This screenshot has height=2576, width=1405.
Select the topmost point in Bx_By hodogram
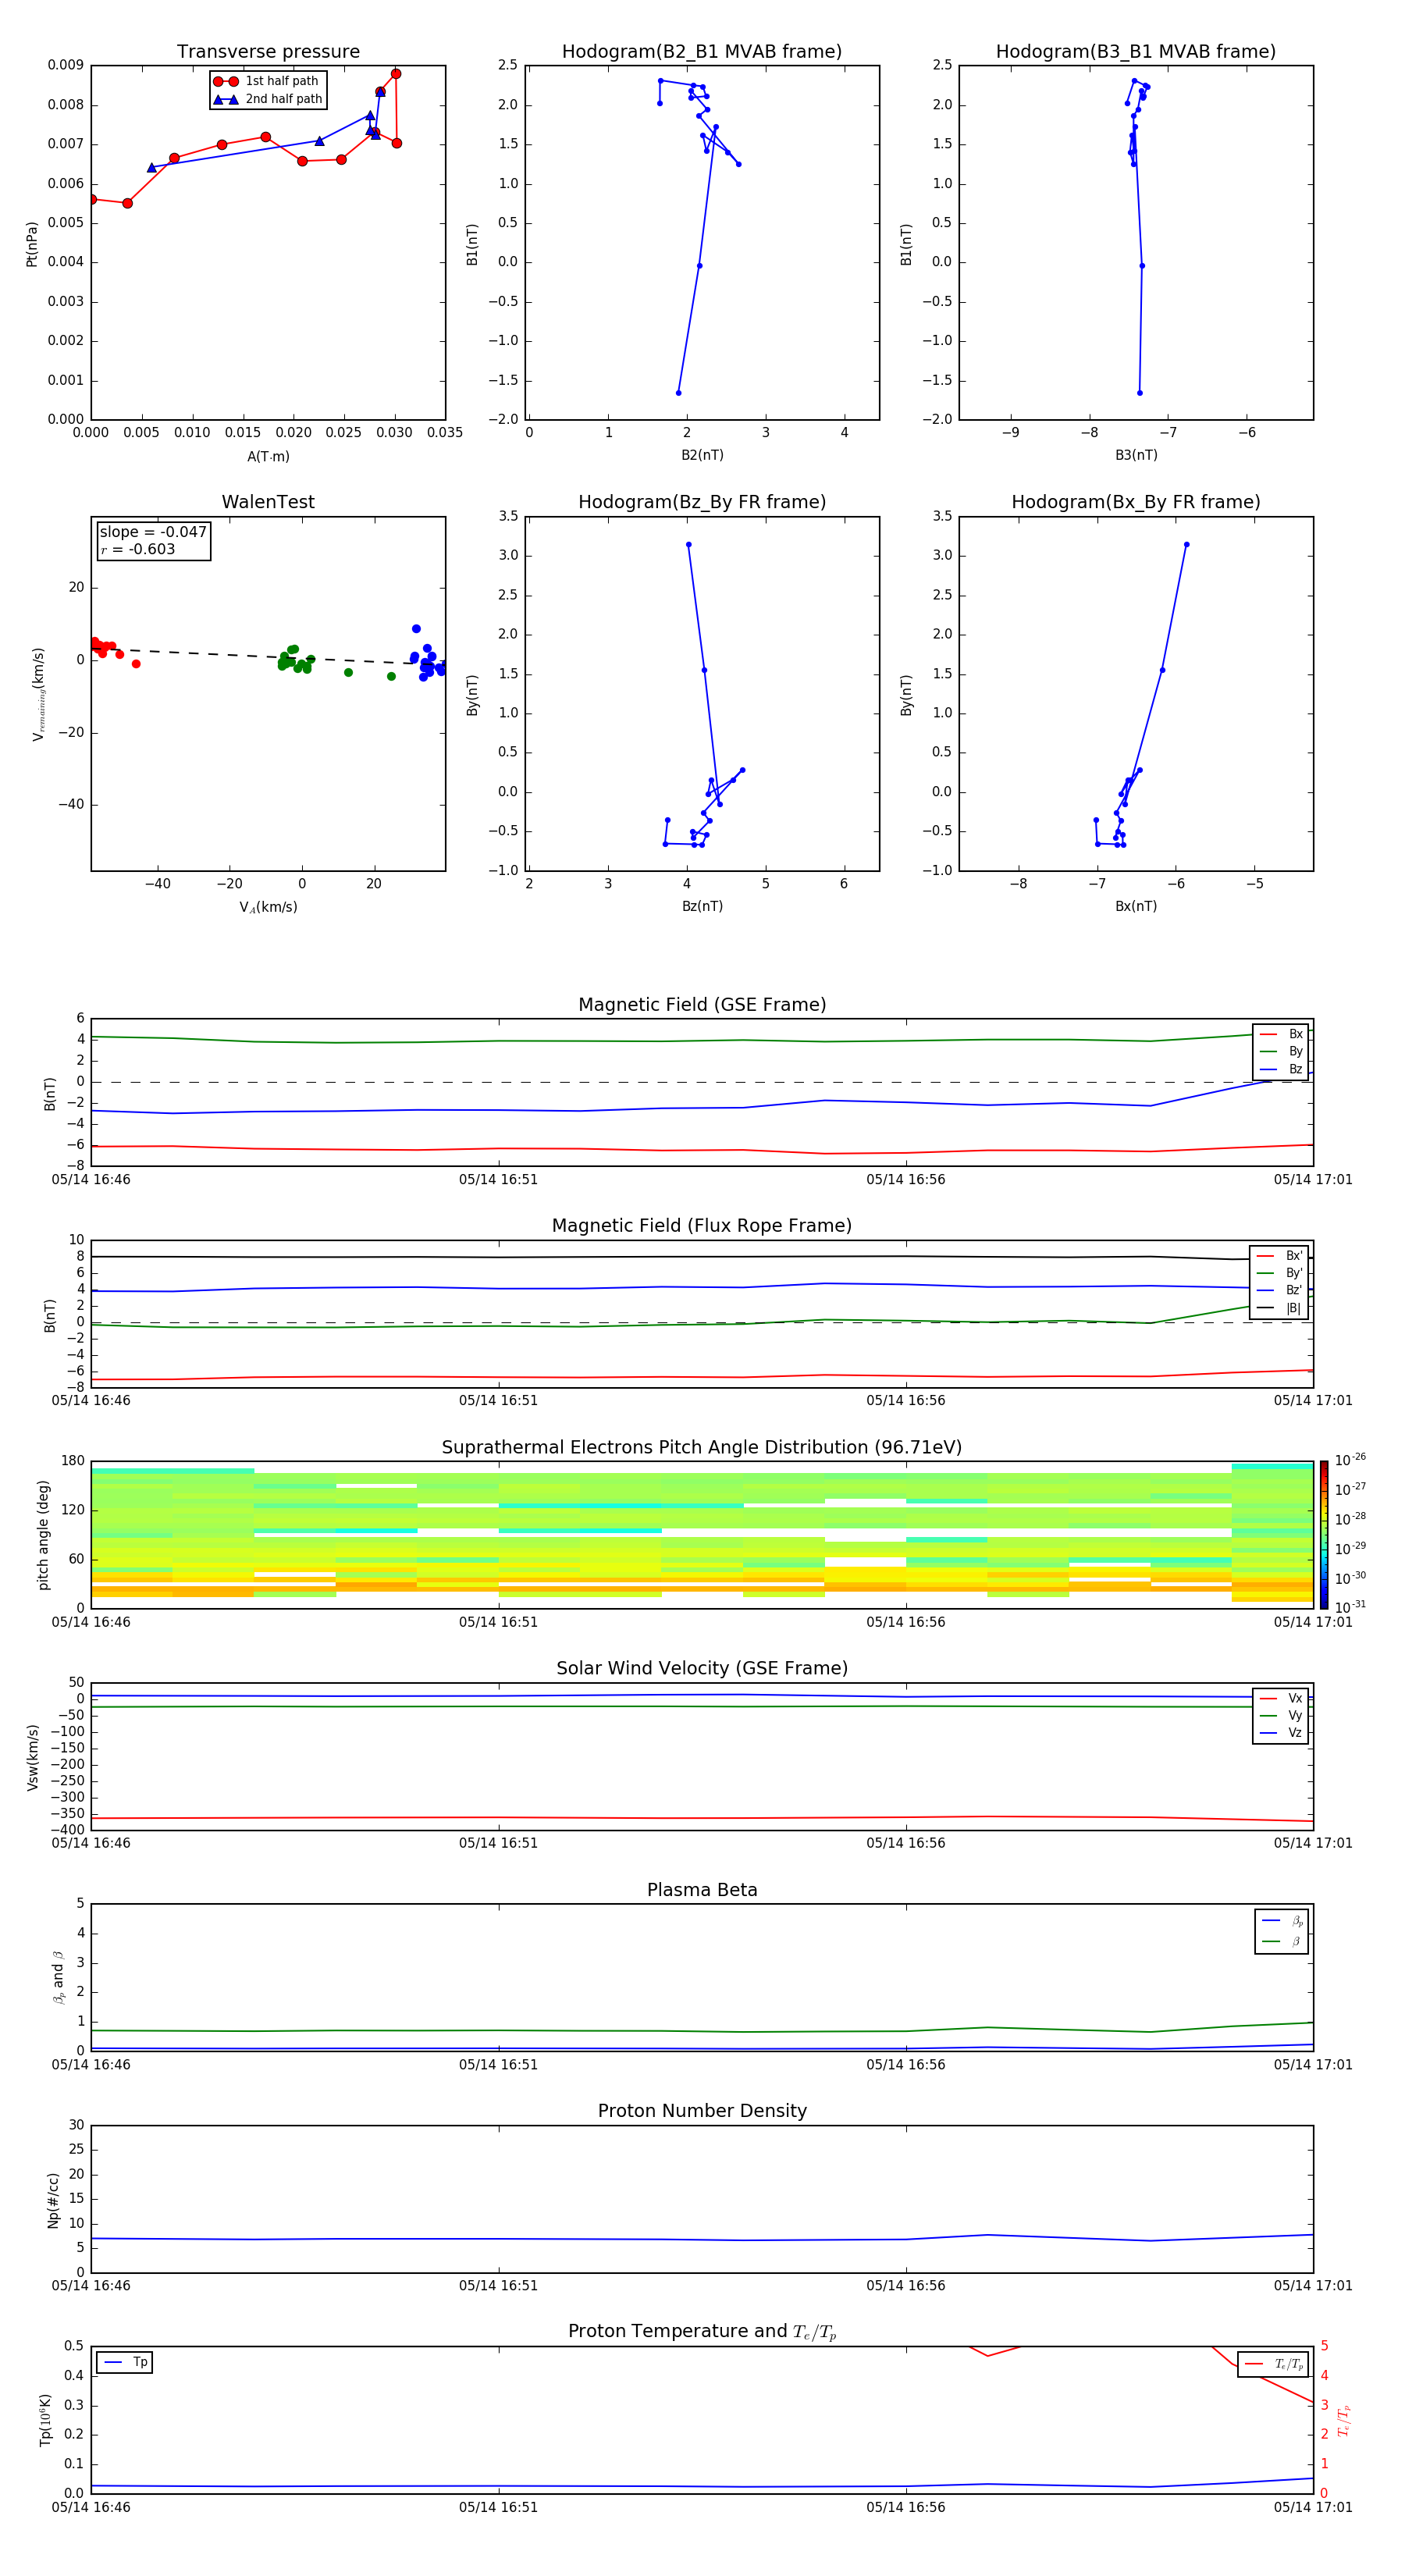[1186, 545]
